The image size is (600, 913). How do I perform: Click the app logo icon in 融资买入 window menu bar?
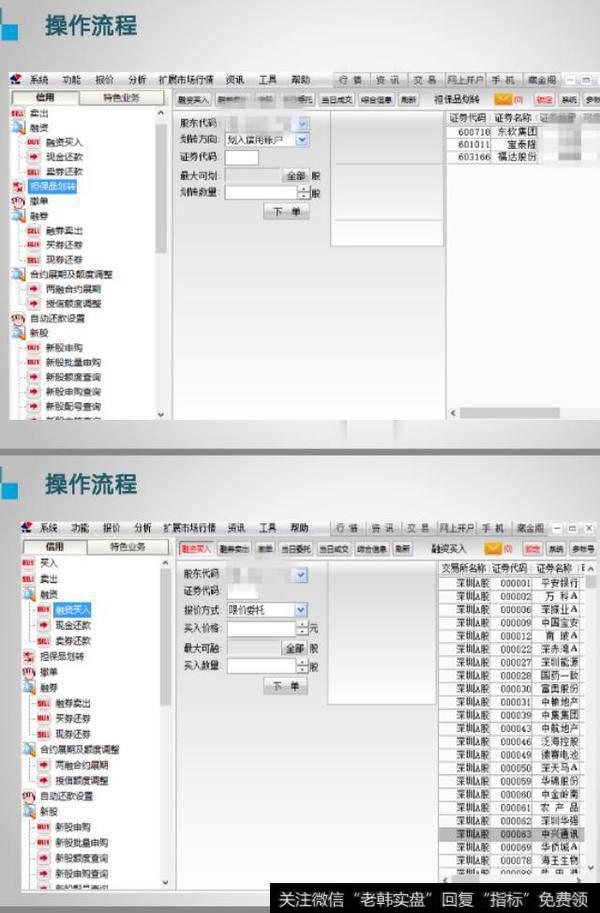26,528
